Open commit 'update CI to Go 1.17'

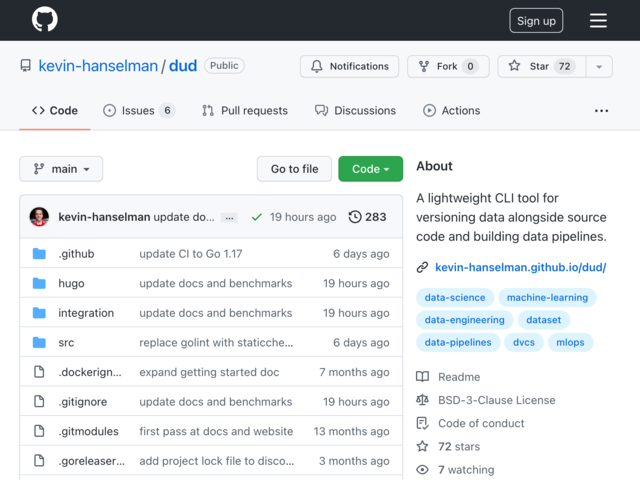coord(191,253)
